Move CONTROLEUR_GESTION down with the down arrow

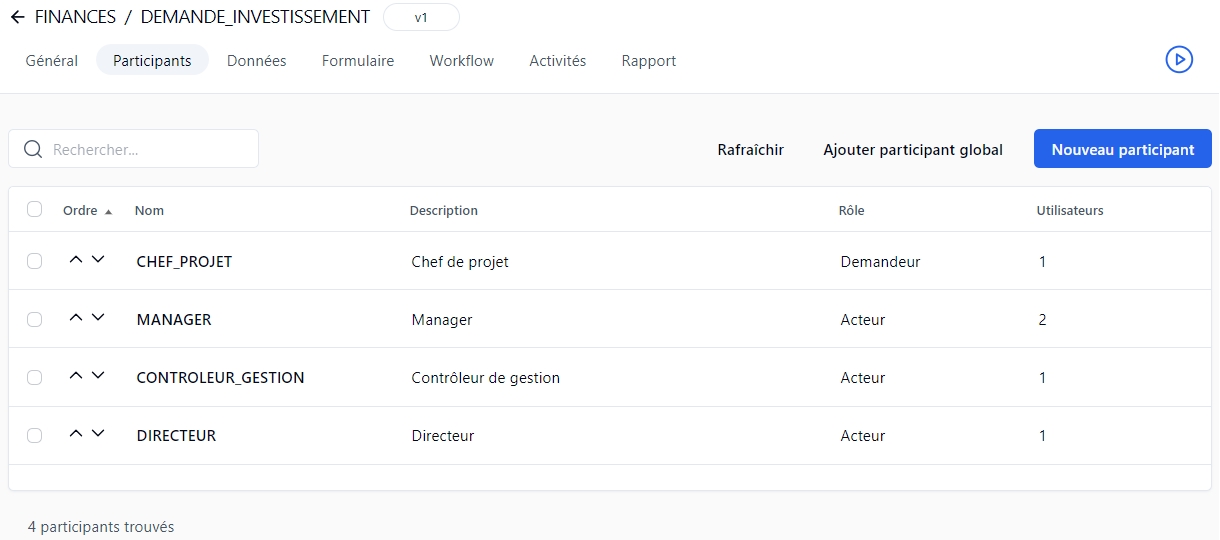point(98,376)
